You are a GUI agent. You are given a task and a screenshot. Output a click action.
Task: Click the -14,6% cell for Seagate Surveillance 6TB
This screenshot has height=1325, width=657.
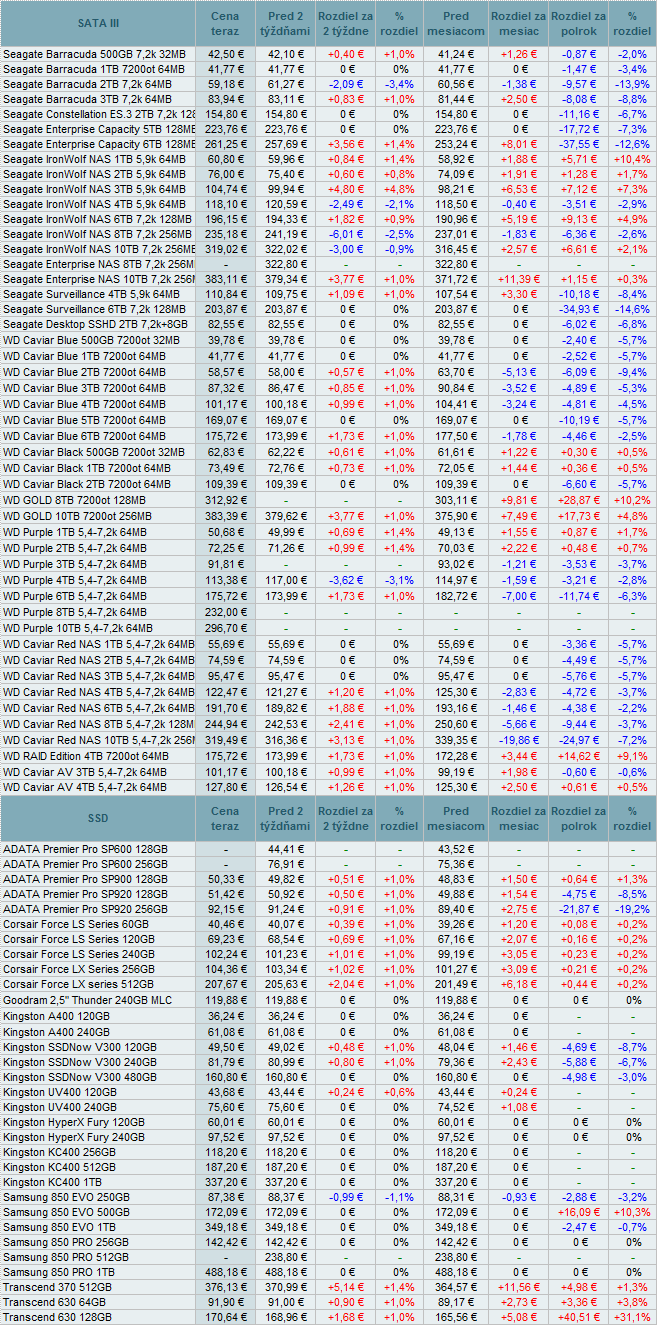tap(632, 311)
